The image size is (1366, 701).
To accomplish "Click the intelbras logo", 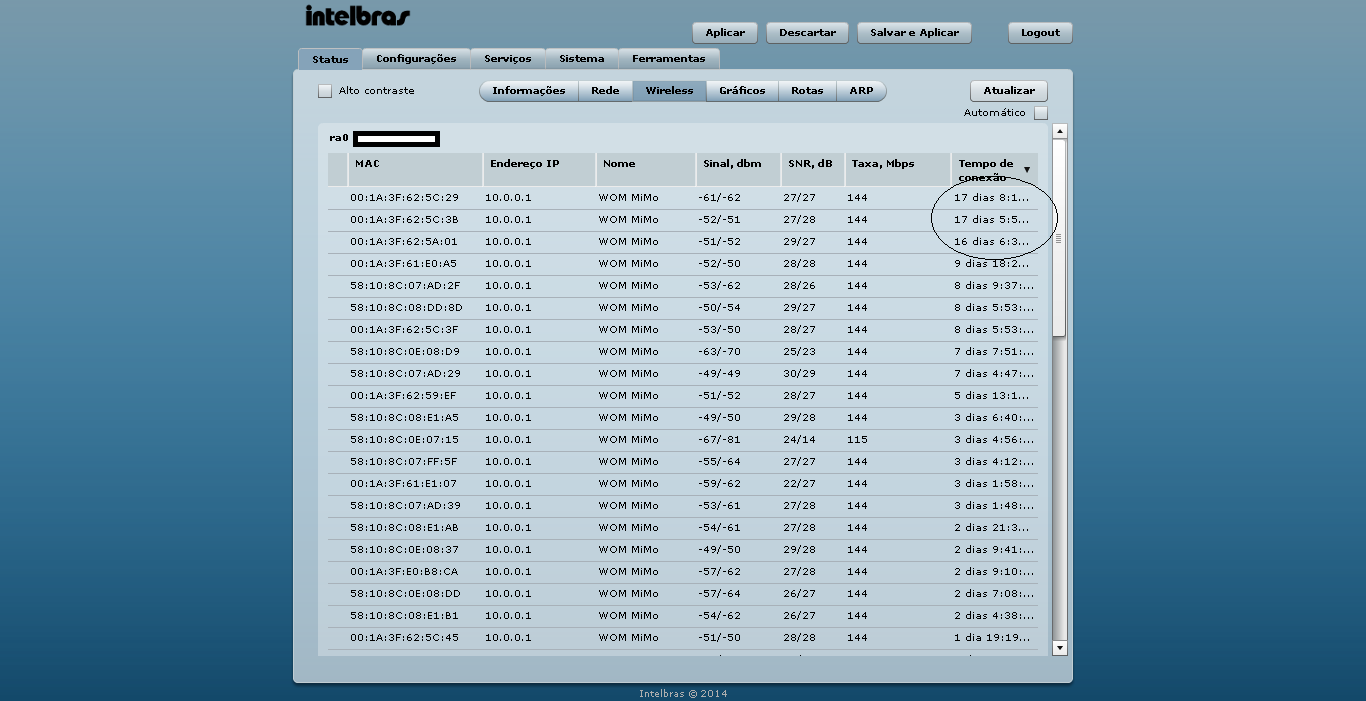I will click(357, 17).
